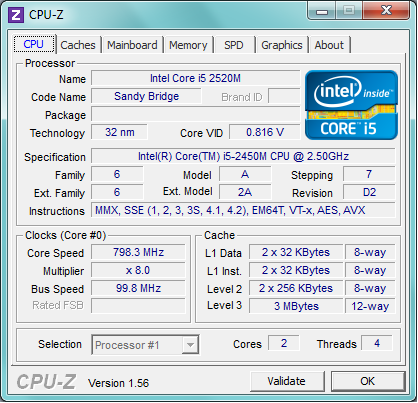Screen dimensions: 418x403
Task: Click the Instructions field listing MMX, SSE
Action: (243, 210)
